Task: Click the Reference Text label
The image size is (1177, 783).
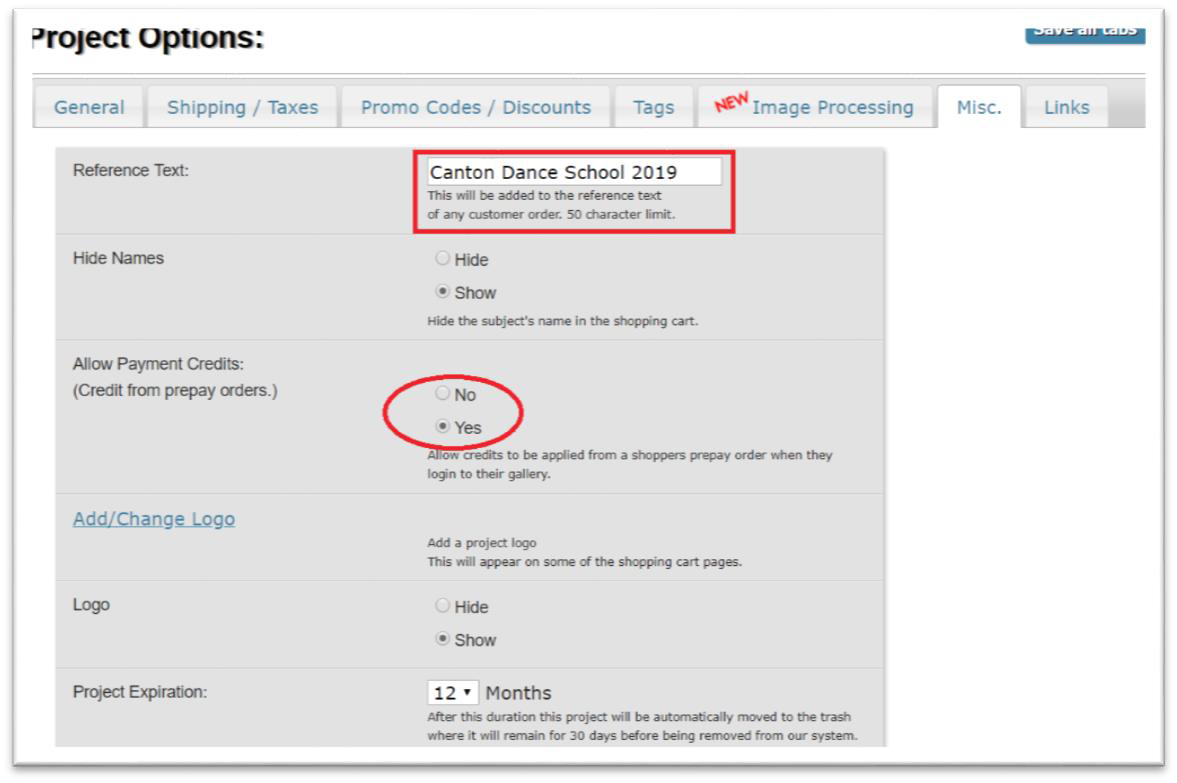Action: 131,171
